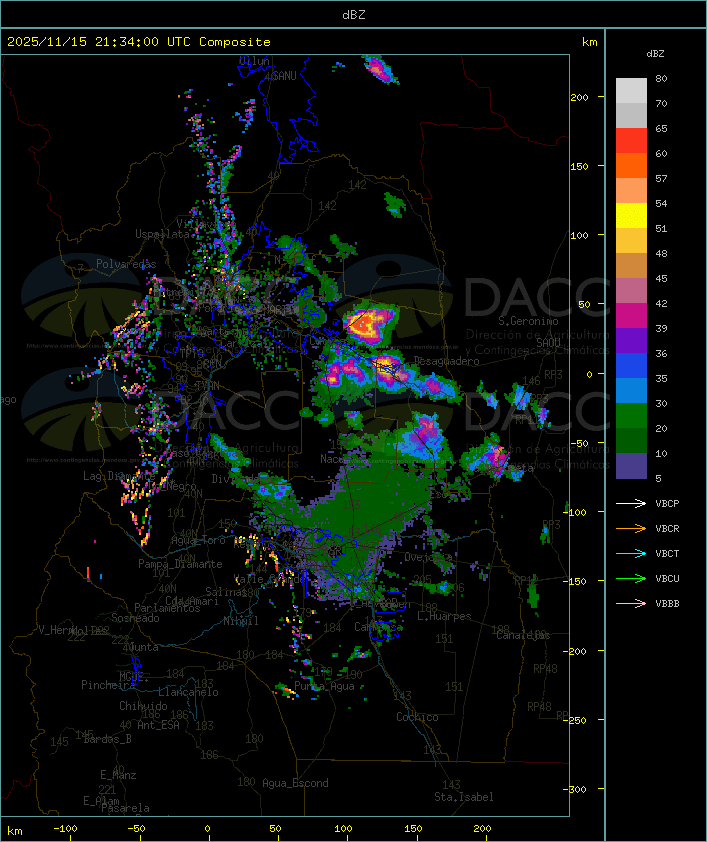Select the yellow 51-54 dBZ swatch
The width and height of the screenshot is (707, 842).
click(x=631, y=215)
